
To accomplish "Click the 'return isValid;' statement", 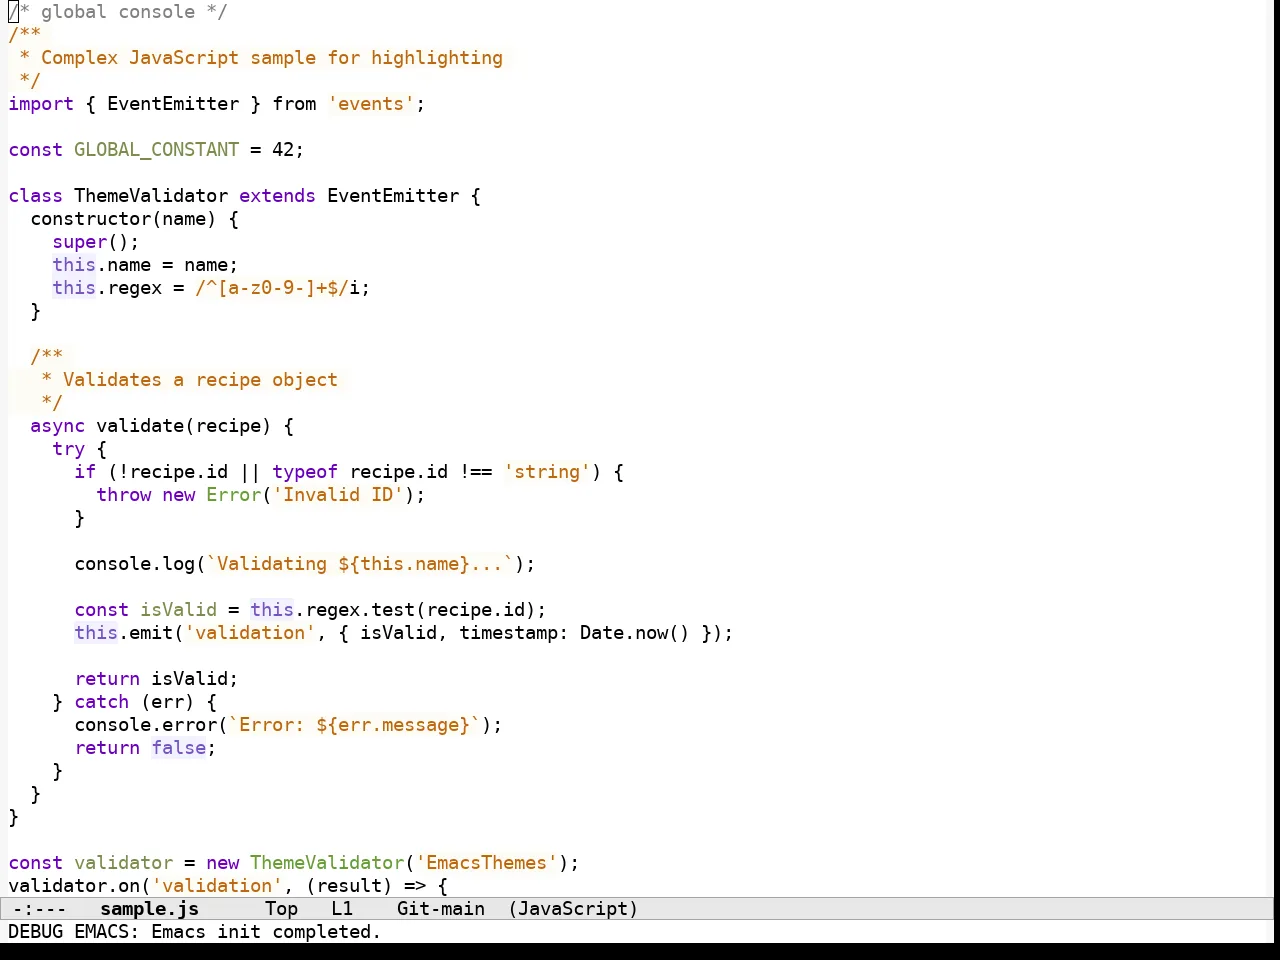I will coord(156,679).
